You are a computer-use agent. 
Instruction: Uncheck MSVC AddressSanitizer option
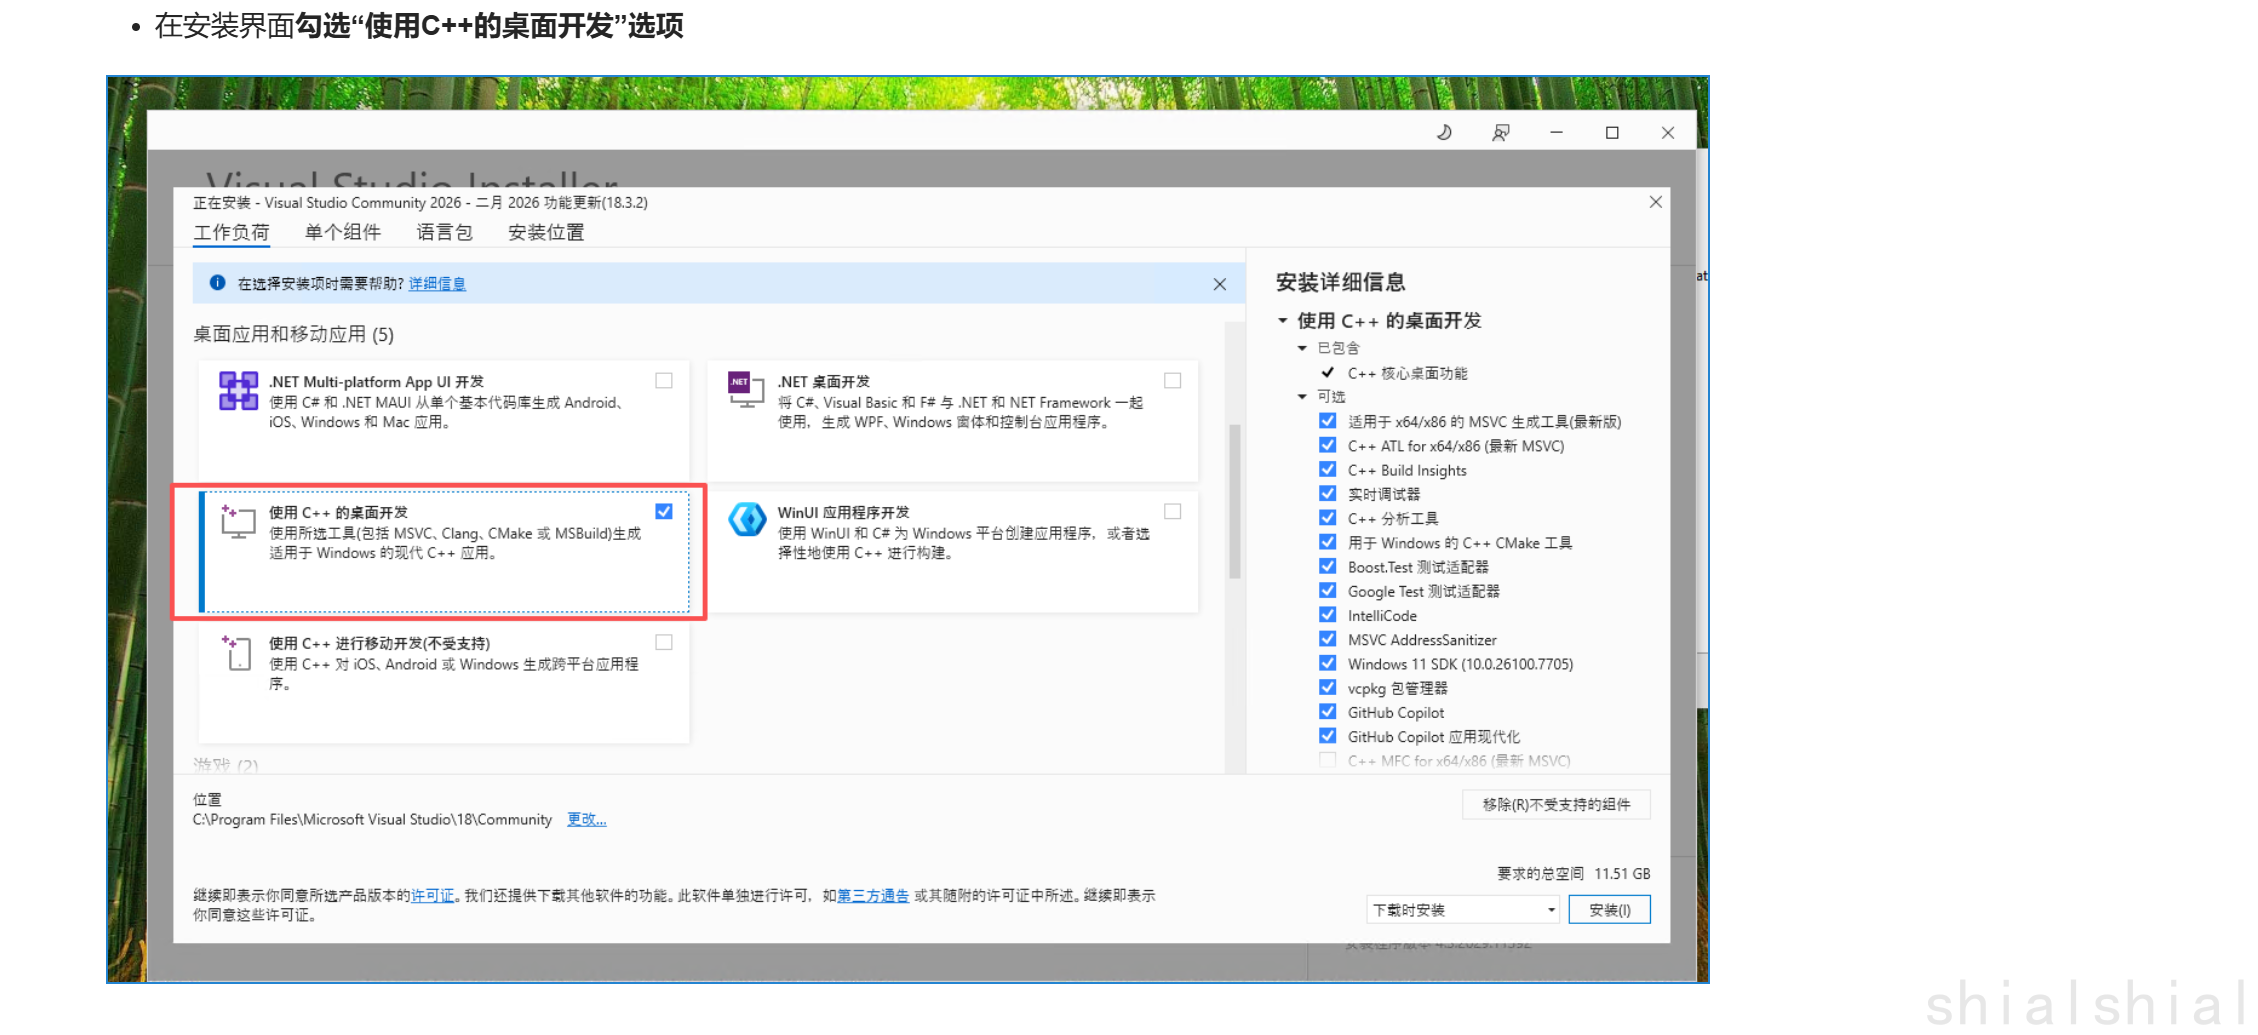pos(1327,639)
